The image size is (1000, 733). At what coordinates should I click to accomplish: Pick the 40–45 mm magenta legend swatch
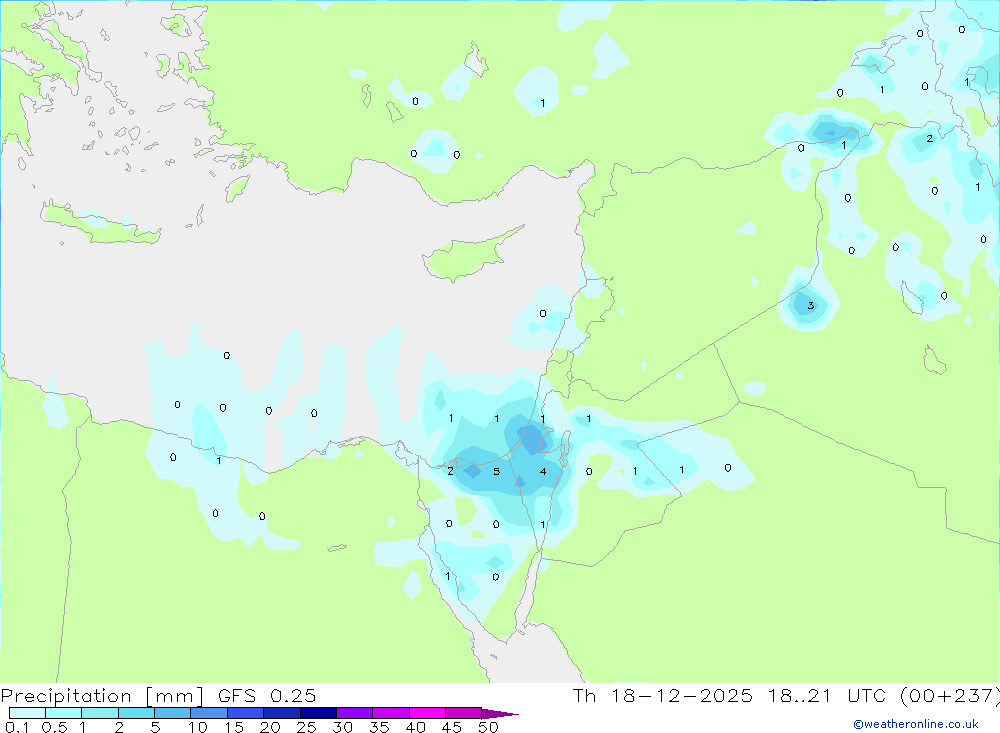pyautogui.click(x=427, y=713)
